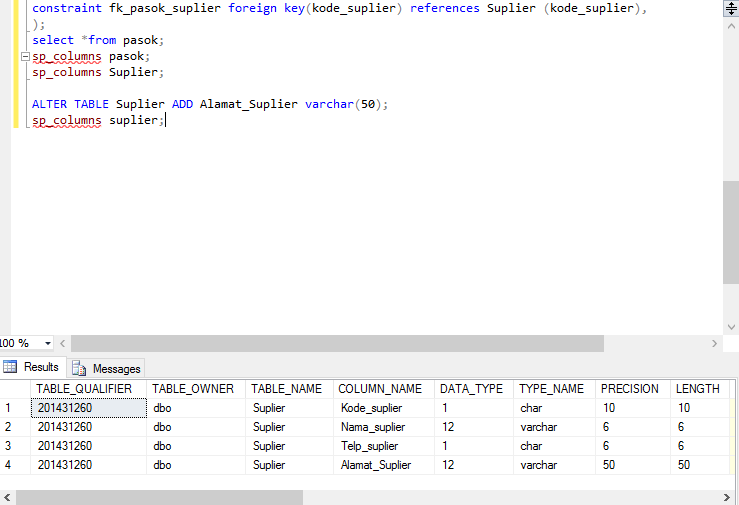
Task: Select the TABLE_OWNER column header
Action: 196,389
